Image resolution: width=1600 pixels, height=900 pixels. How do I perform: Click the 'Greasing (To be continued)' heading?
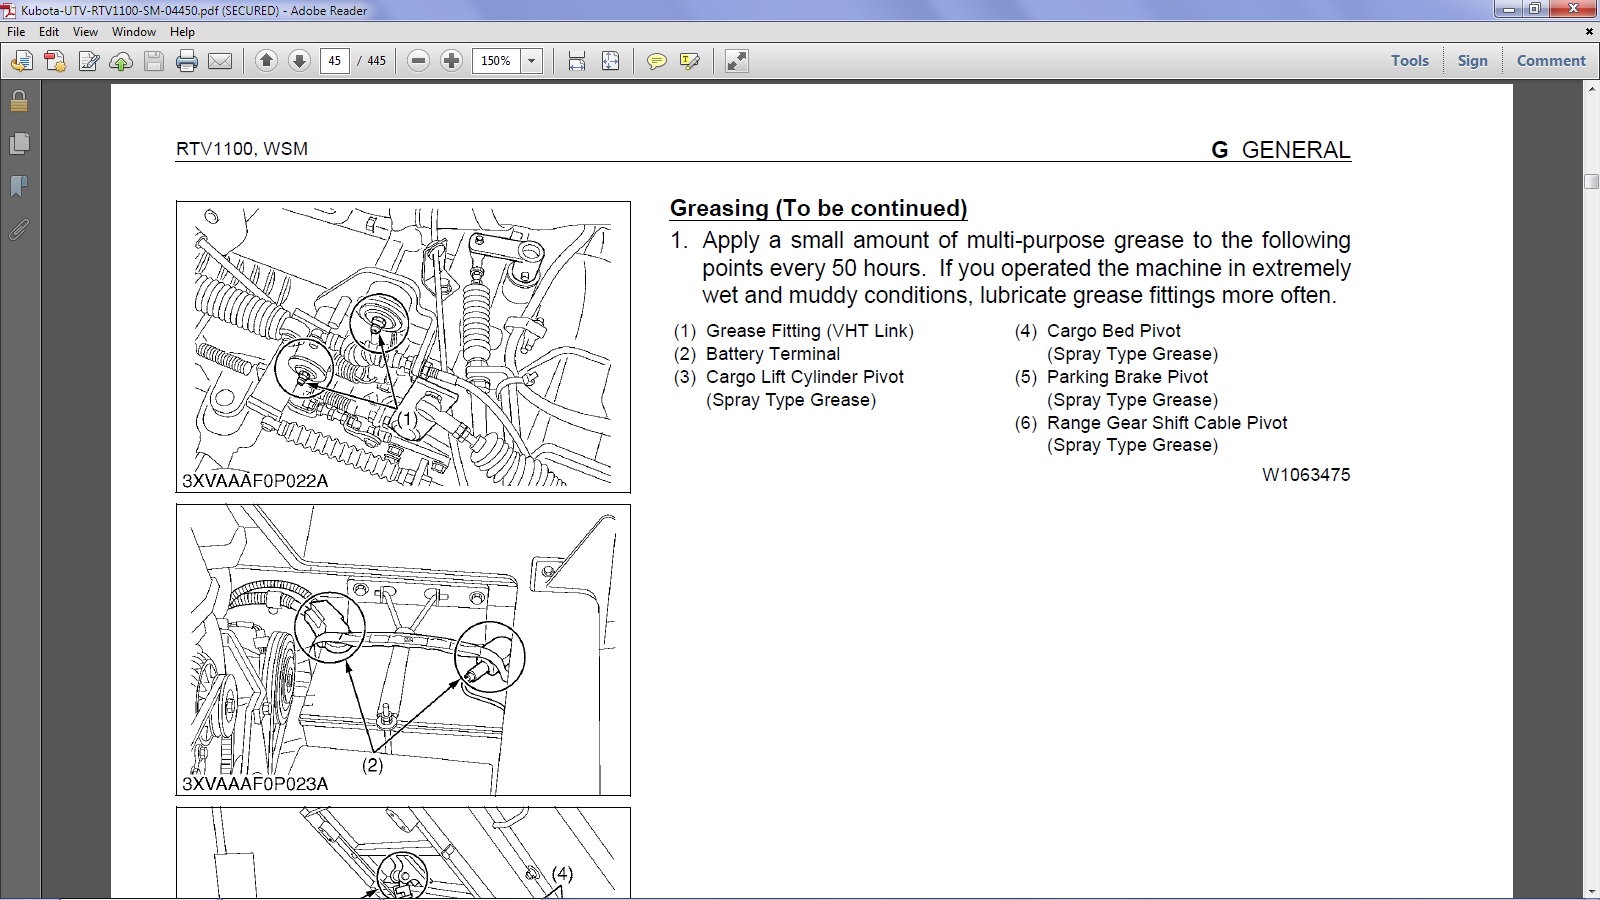pyautogui.click(x=818, y=208)
